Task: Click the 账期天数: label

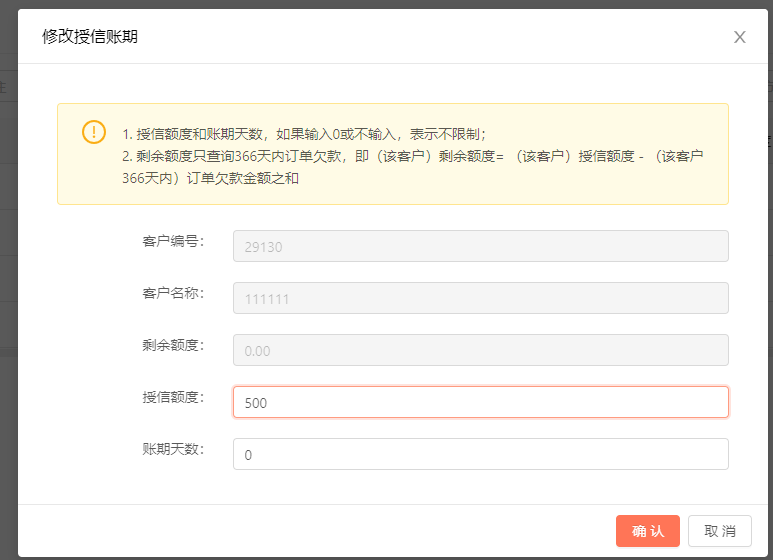Action: point(173,449)
